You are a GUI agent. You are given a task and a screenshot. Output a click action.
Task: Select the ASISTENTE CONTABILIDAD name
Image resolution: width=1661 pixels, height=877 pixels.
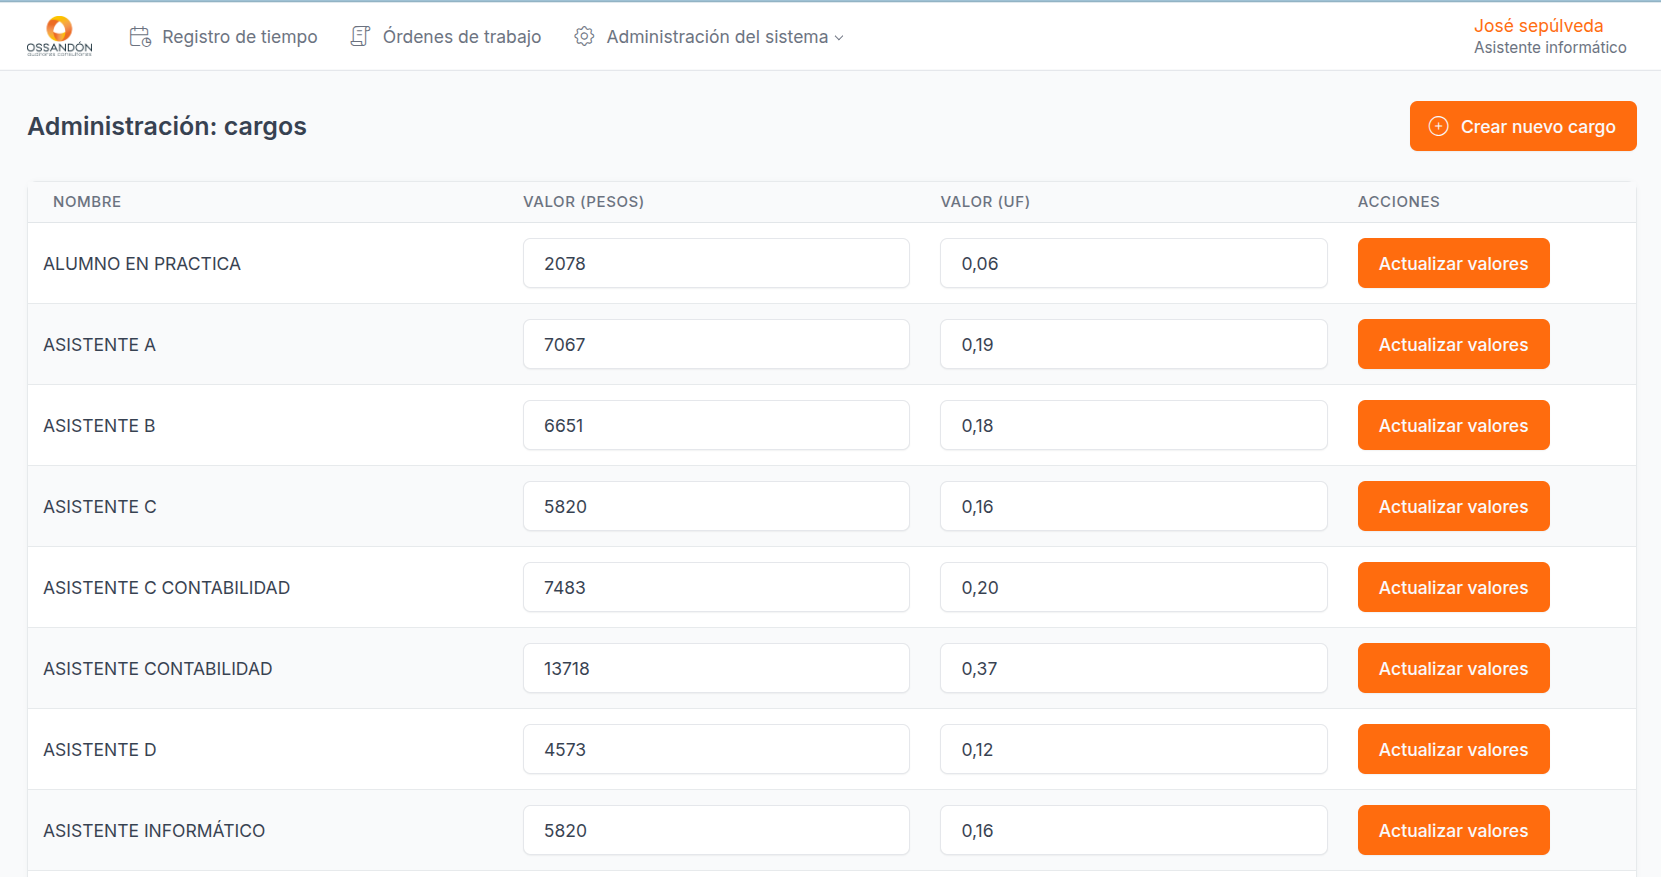[x=158, y=669]
